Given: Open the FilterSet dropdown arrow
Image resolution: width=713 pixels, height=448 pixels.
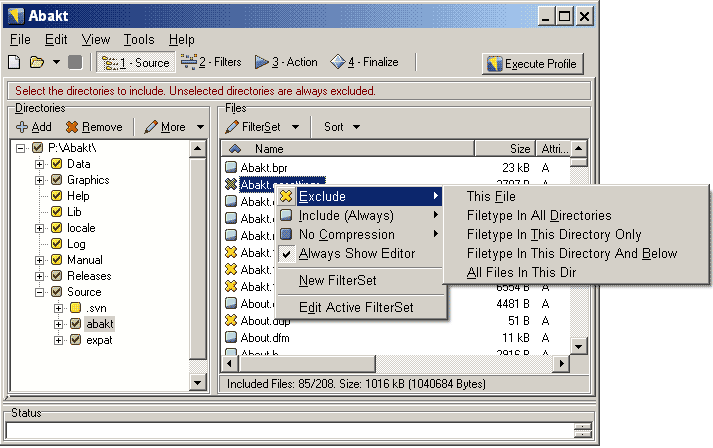Looking at the screenshot, I should (x=296, y=127).
